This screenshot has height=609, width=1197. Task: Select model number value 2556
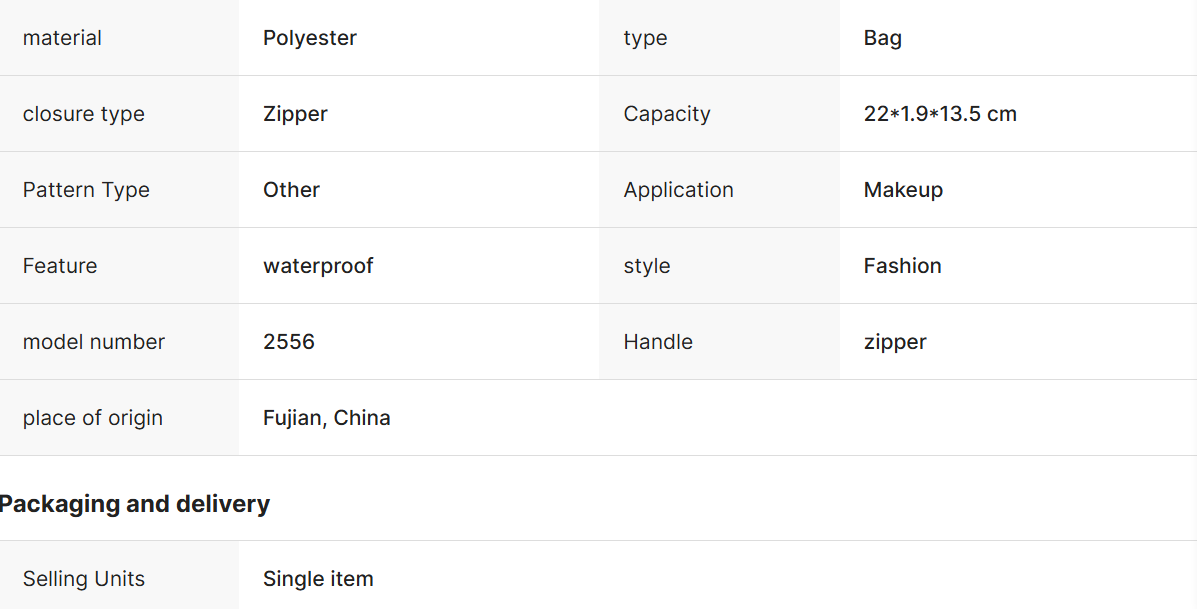(x=289, y=342)
